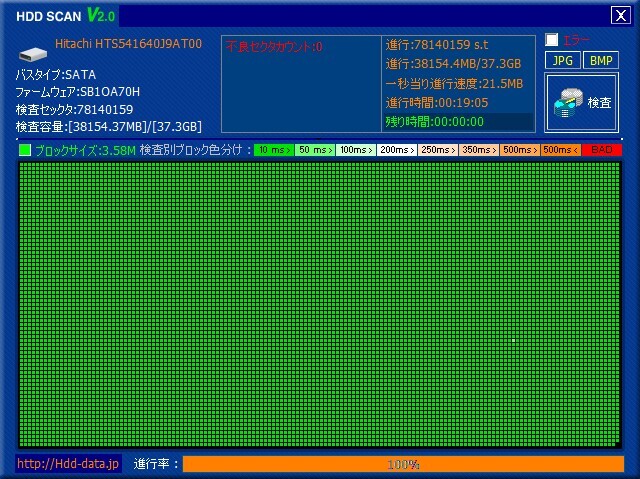The width and height of the screenshot is (640, 479).
Task: Click the 10 ms green legend swatch
Action: click(274, 150)
